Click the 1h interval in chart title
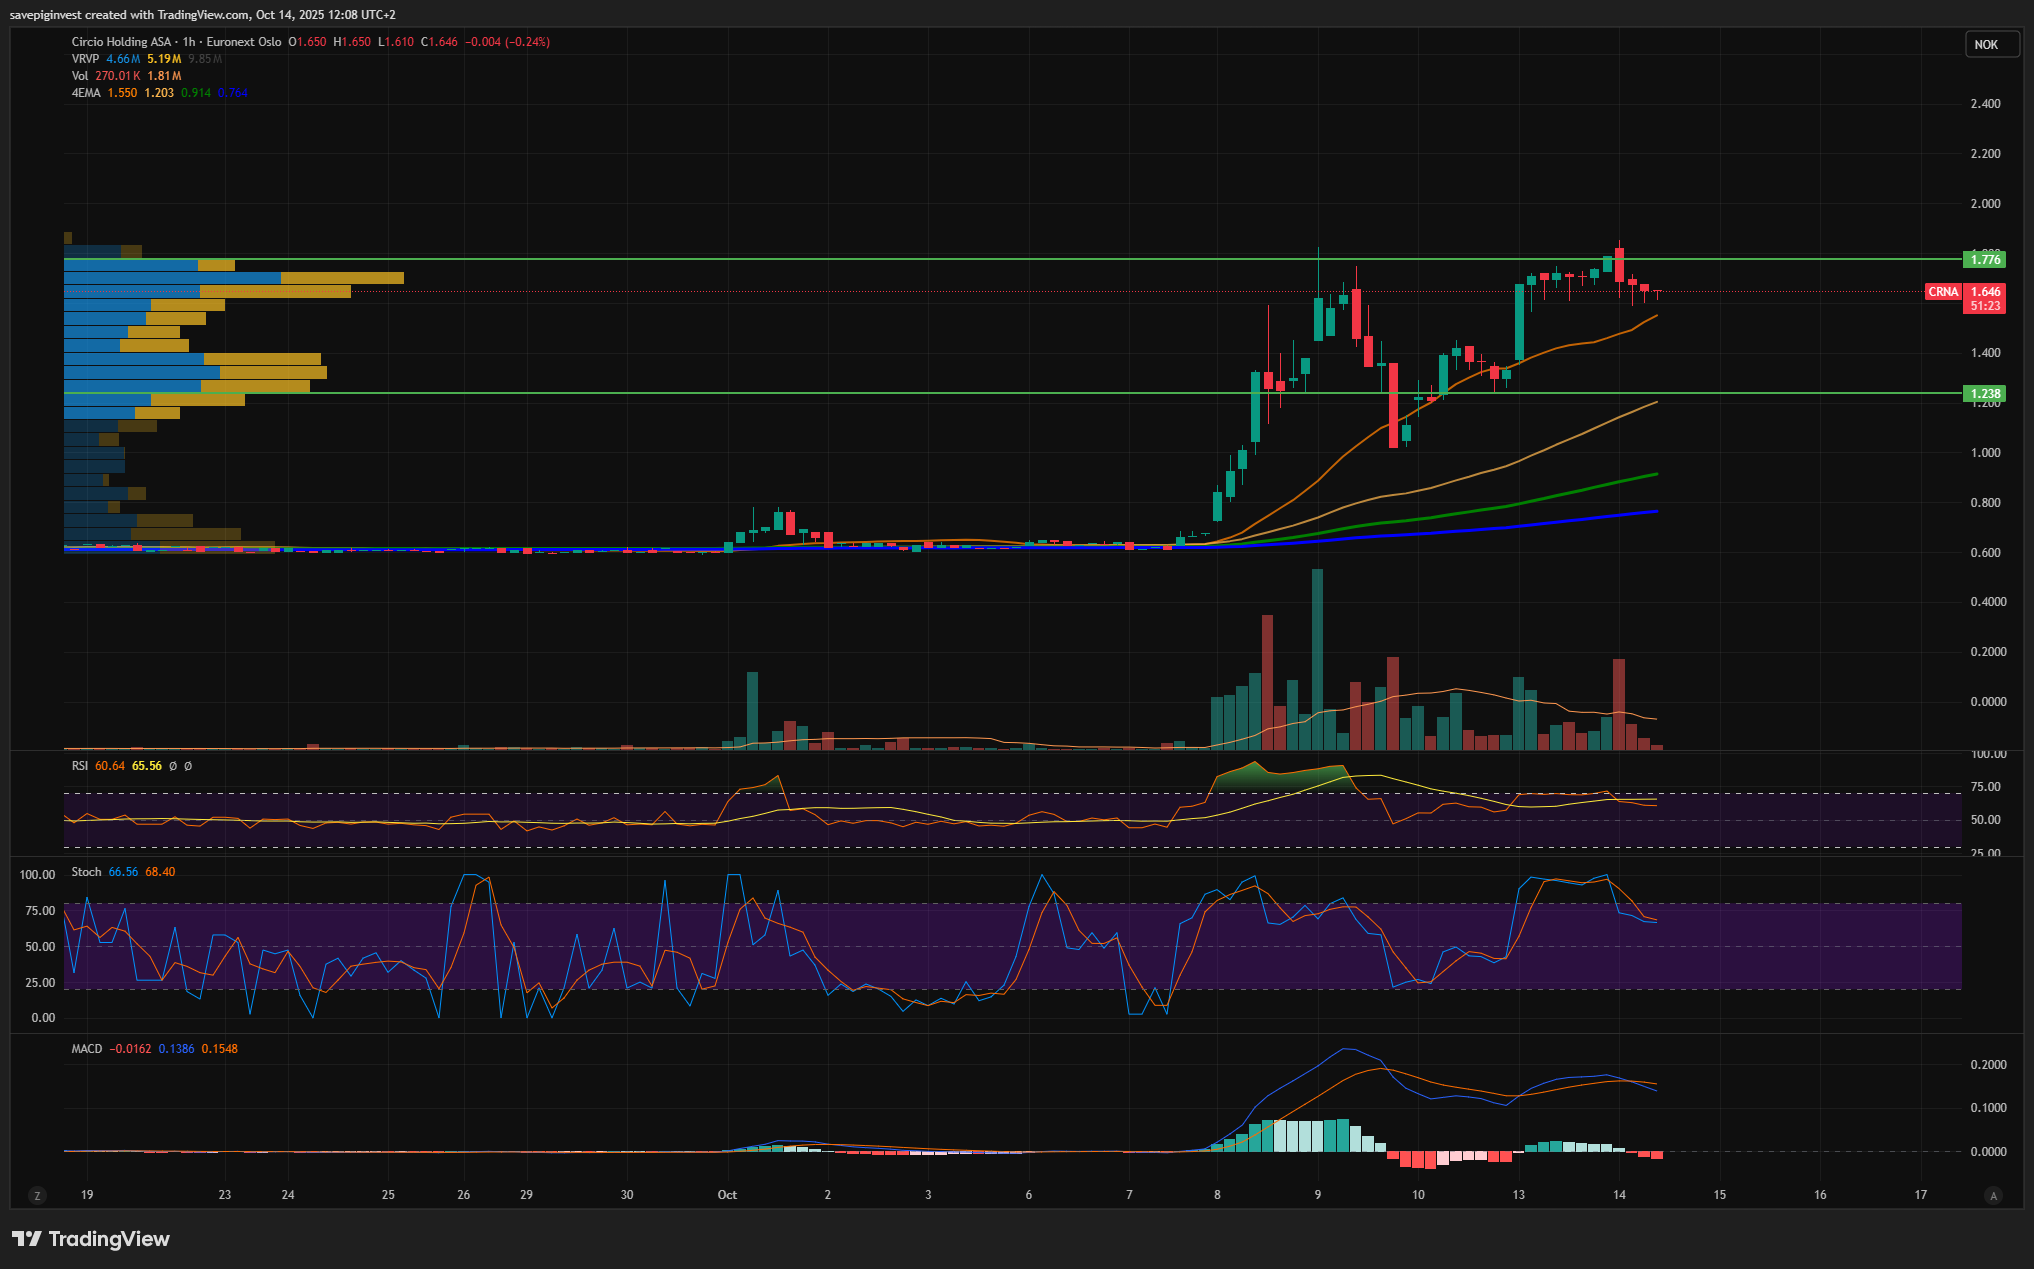 pyautogui.click(x=189, y=42)
